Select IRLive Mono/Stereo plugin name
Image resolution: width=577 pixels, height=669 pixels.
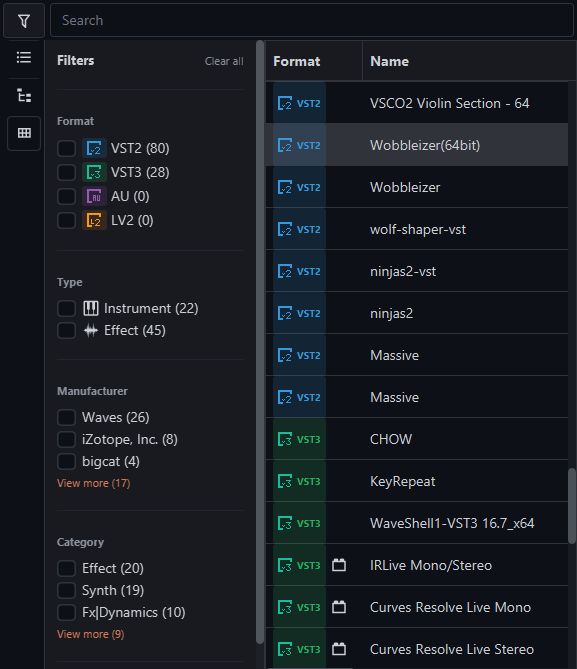coord(431,565)
